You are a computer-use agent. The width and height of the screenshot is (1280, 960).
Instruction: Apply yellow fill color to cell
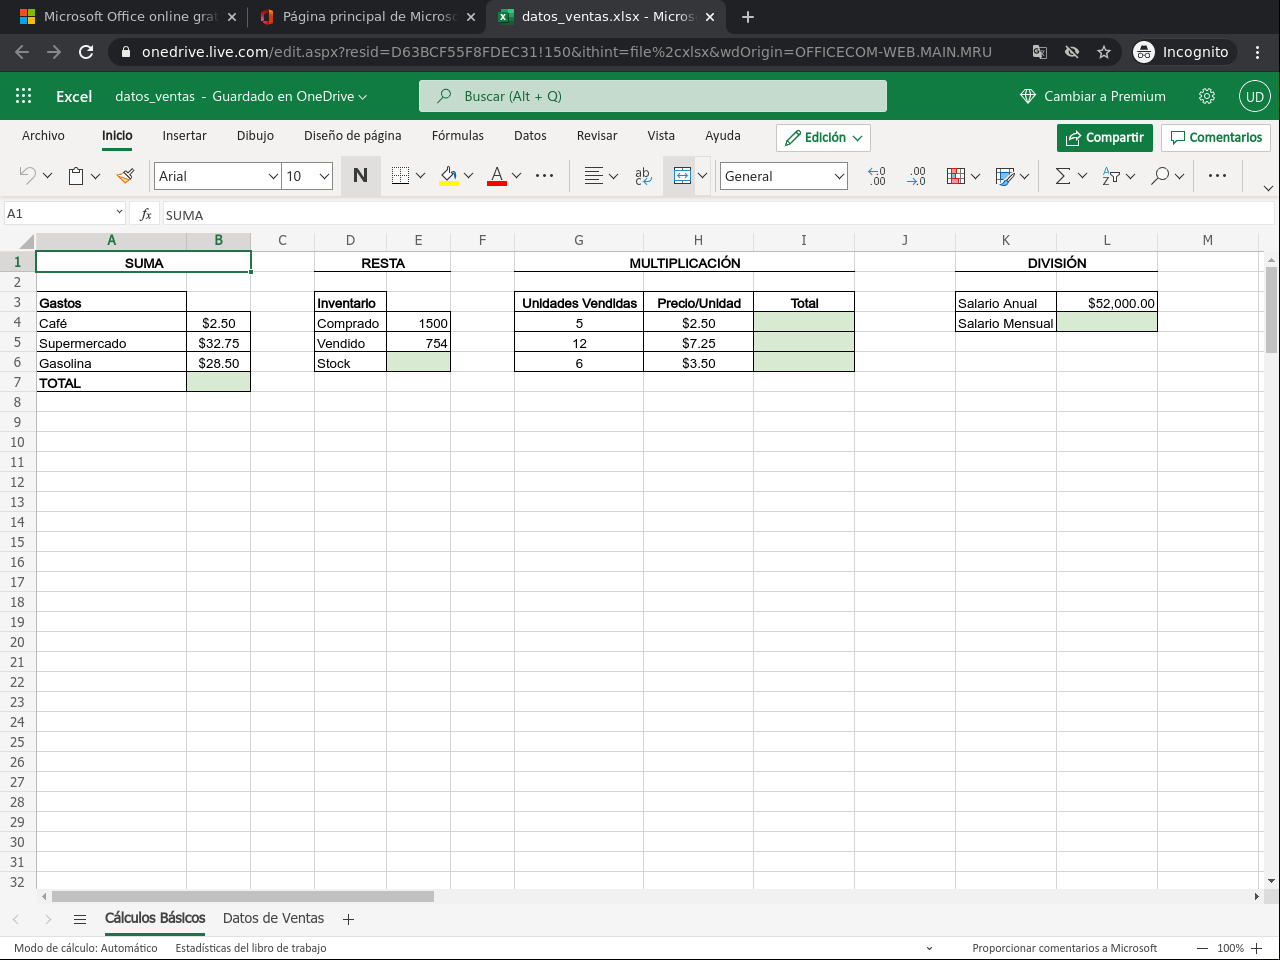pyautogui.click(x=449, y=176)
